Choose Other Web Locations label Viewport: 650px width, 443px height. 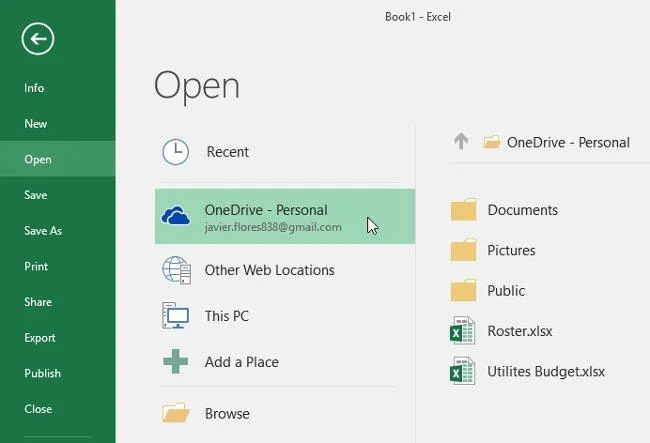pyautogui.click(x=269, y=270)
